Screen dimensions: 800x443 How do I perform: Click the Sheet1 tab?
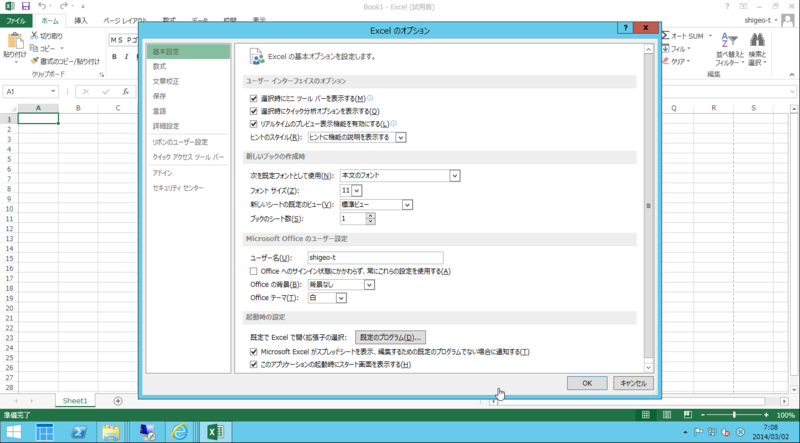[x=75, y=401]
